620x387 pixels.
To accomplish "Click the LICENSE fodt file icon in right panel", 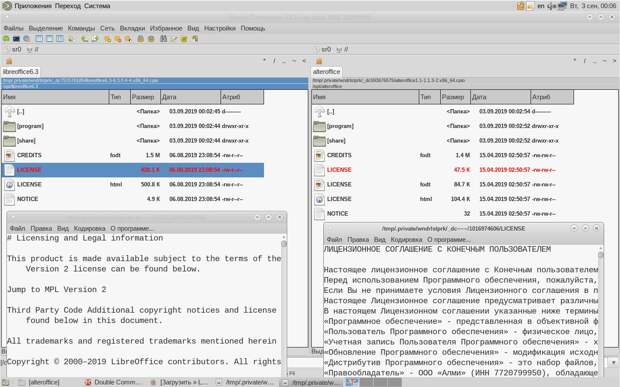I will 319,185.
